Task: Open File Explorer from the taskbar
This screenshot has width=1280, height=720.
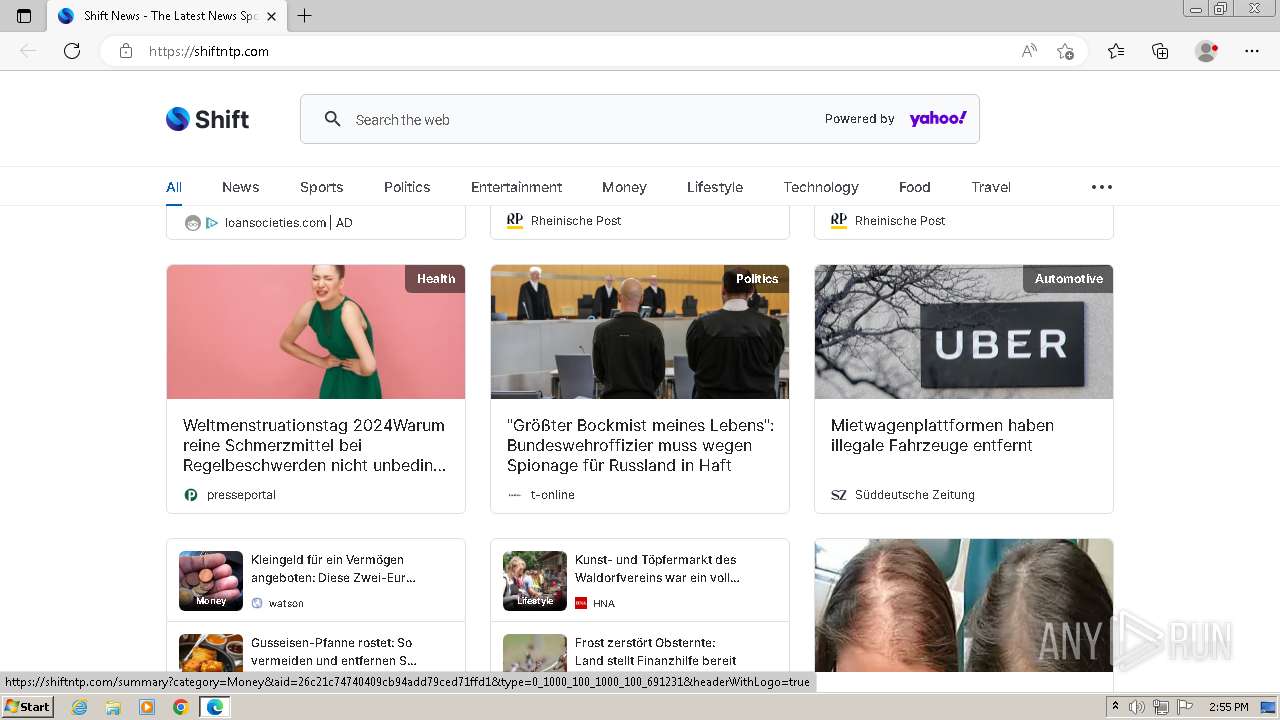Action: point(113,707)
